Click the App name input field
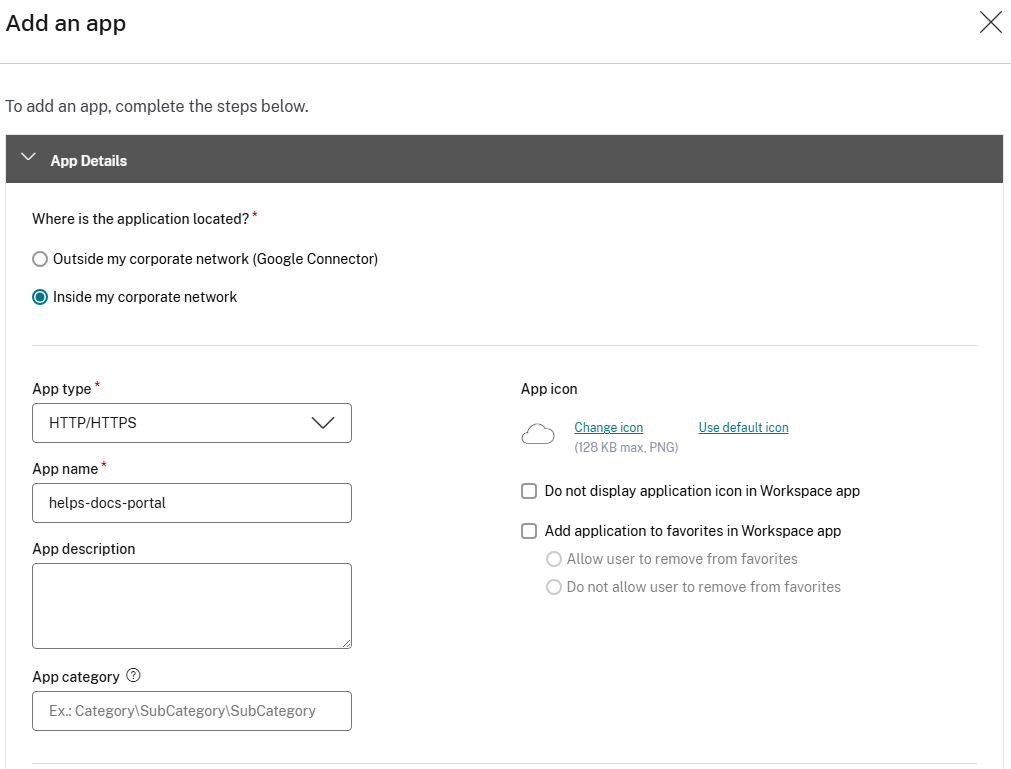 click(191, 503)
